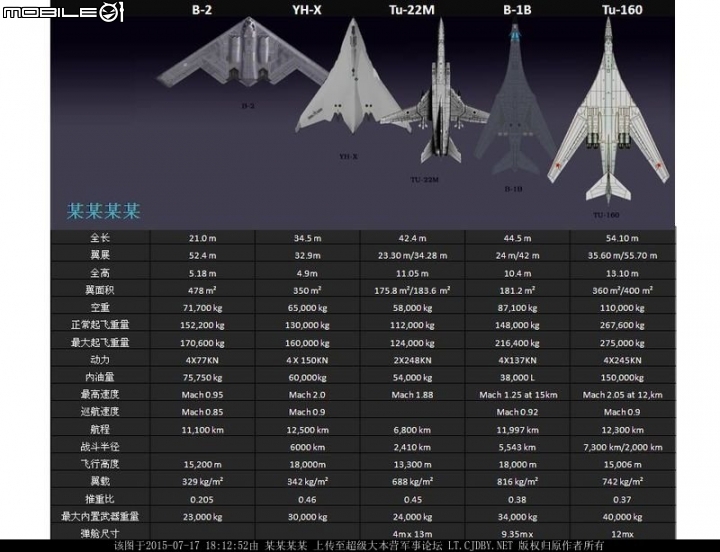Image resolution: width=720 pixels, height=552 pixels.
Task: Click the 11,997 km range cell
Action: click(x=518, y=430)
